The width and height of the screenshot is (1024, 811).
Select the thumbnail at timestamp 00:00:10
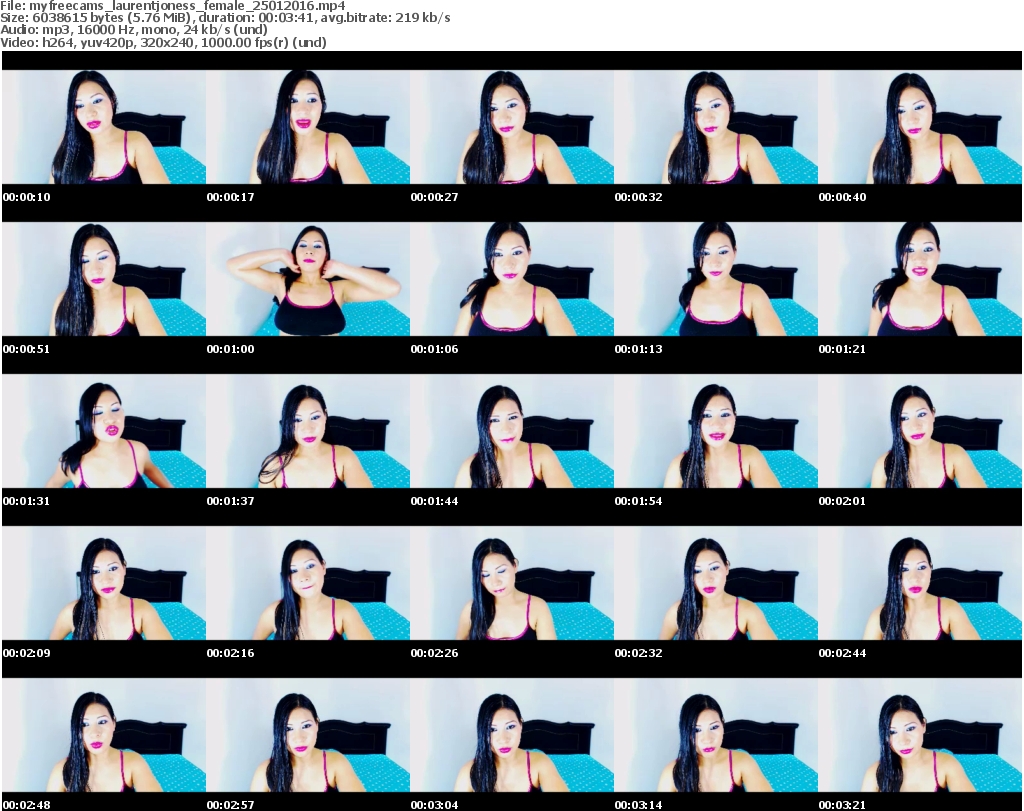tap(104, 127)
